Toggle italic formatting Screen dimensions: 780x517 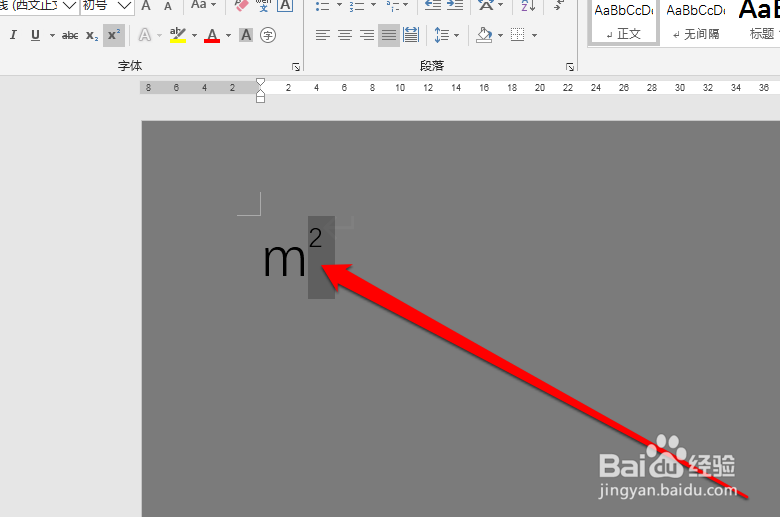tap(13, 35)
